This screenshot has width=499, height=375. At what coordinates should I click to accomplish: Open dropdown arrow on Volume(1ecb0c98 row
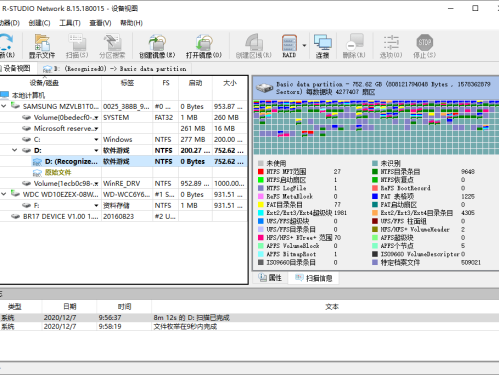click(x=96, y=184)
